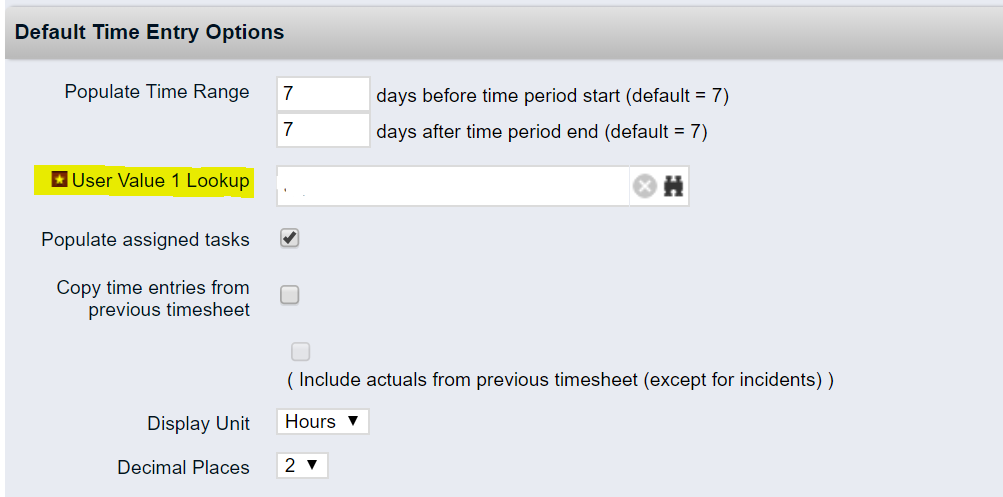Image resolution: width=1003 pixels, height=497 pixels.
Task: Click the Default Time Entry Options header
Action: (150, 32)
